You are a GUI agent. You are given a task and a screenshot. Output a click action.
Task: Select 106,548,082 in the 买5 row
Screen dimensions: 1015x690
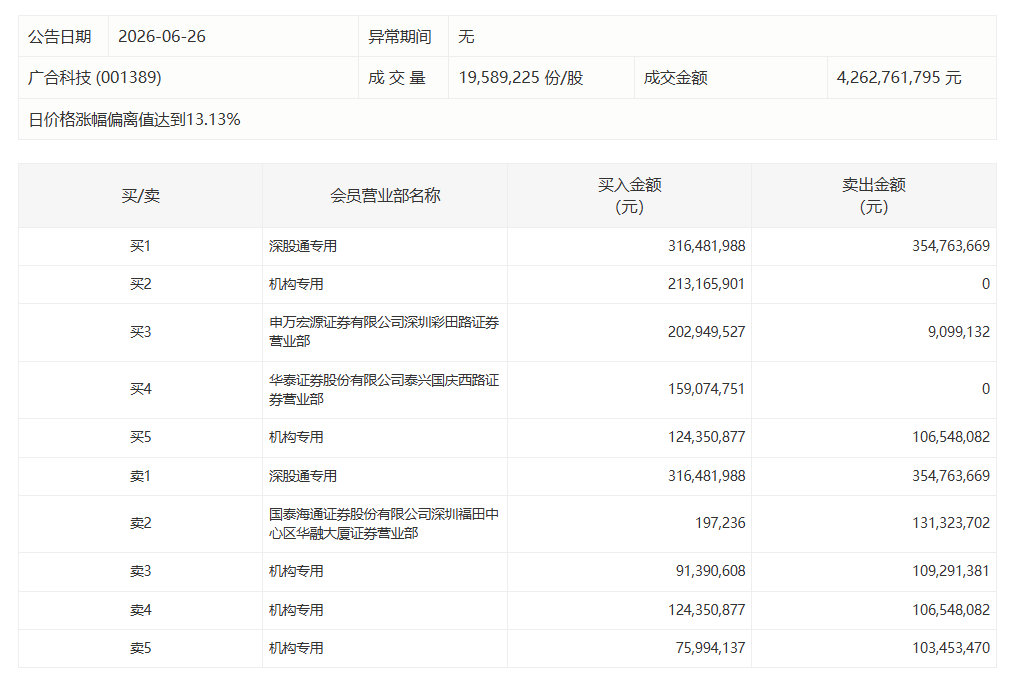pyautogui.click(x=951, y=438)
